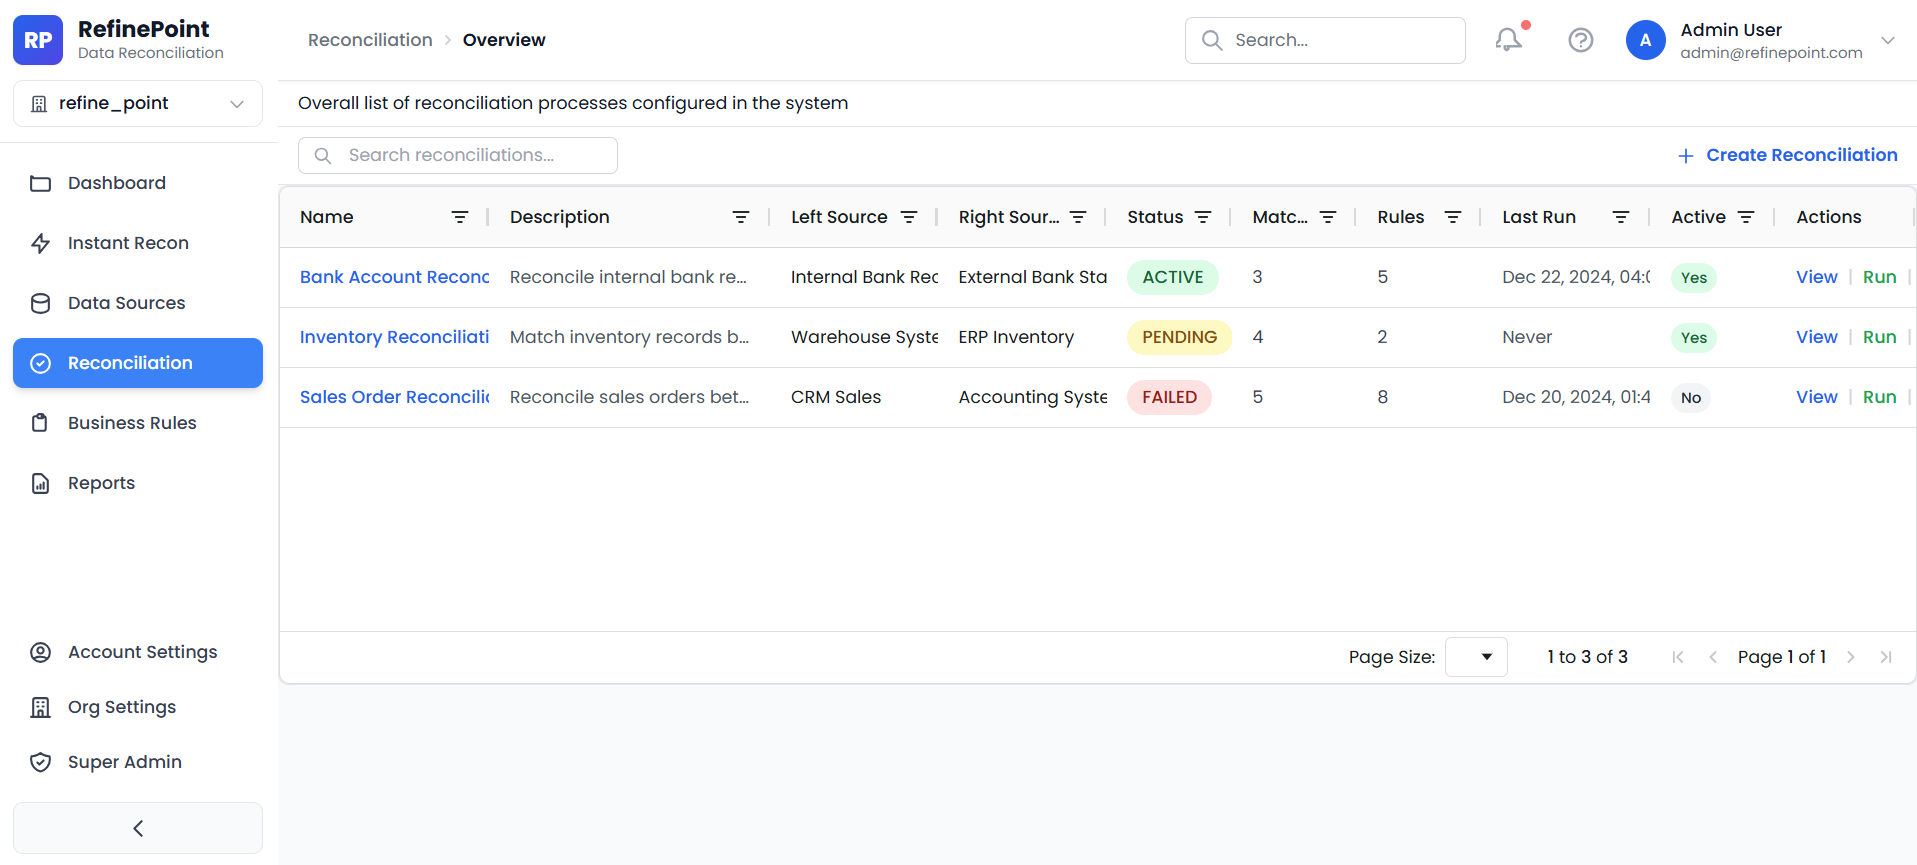The height and width of the screenshot is (865, 1917).
Task: Click the Actions column header
Action: [1828, 217]
